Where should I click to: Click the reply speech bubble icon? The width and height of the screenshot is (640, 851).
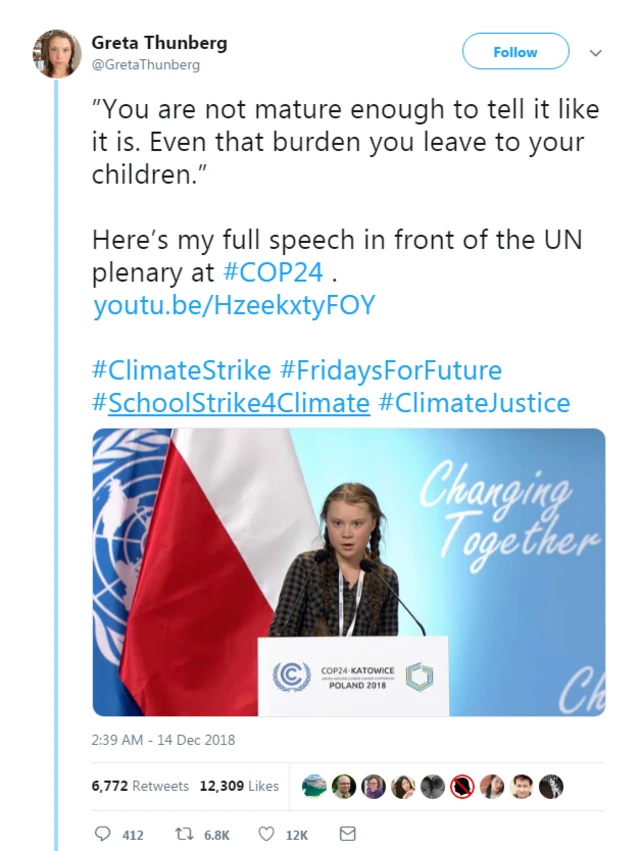[102, 834]
